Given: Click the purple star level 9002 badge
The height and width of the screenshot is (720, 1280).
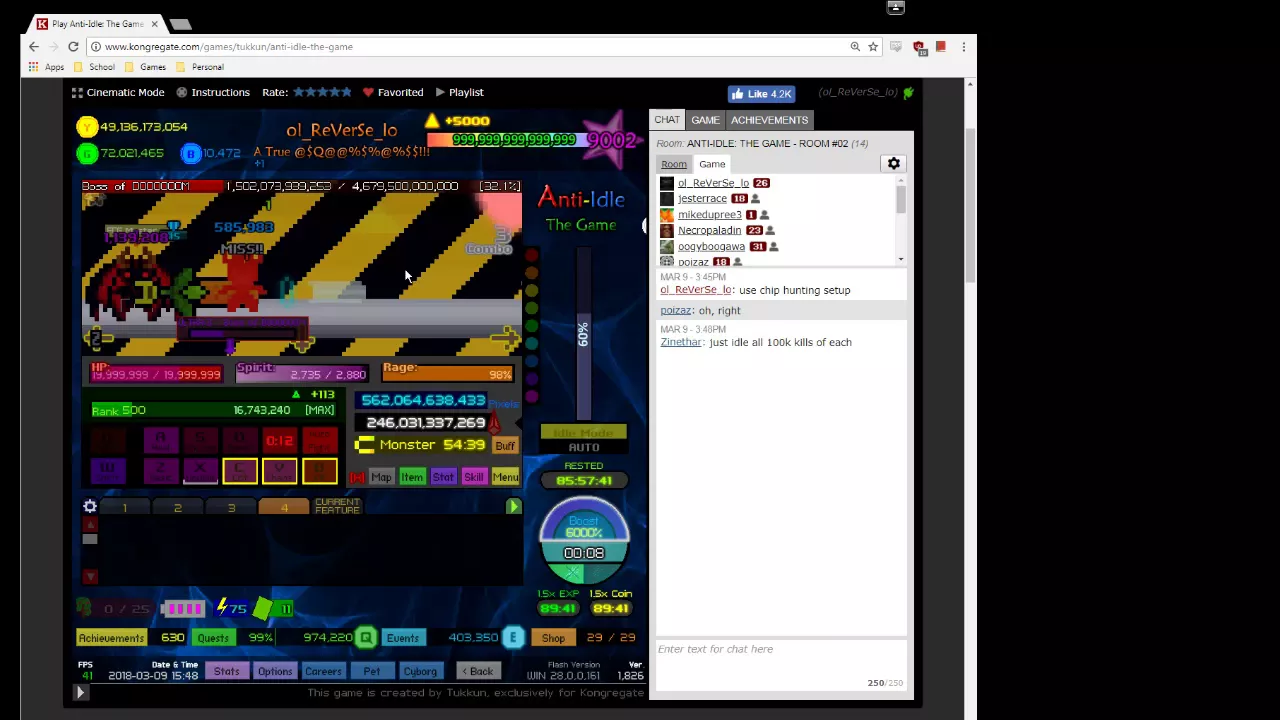Looking at the screenshot, I should click(610, 140).
